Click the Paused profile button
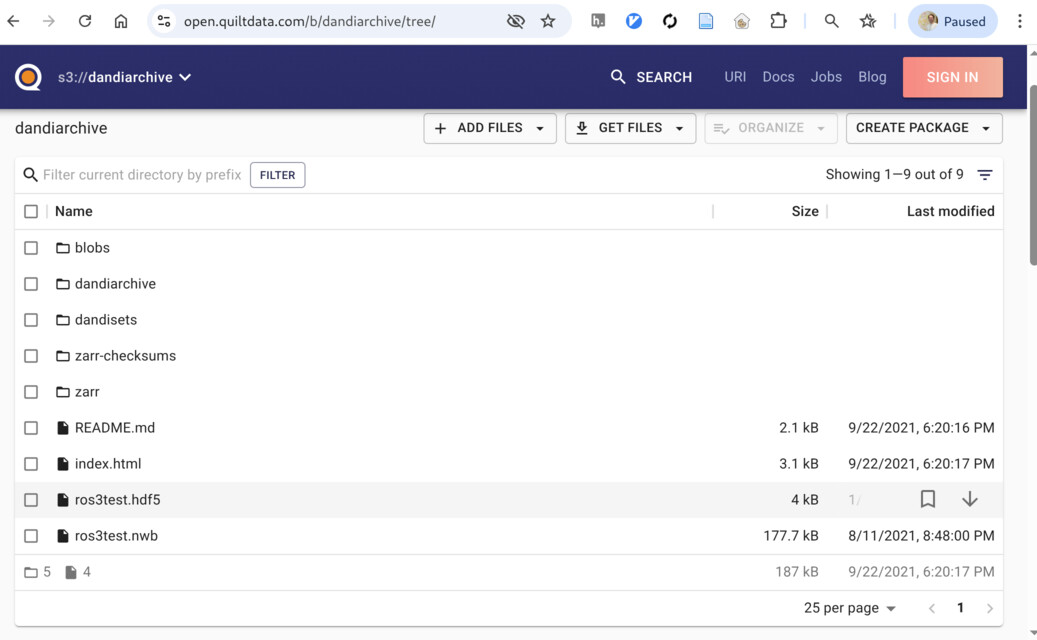The width and height of the screenshot is (1037, 640). click(x=952, y=21)
